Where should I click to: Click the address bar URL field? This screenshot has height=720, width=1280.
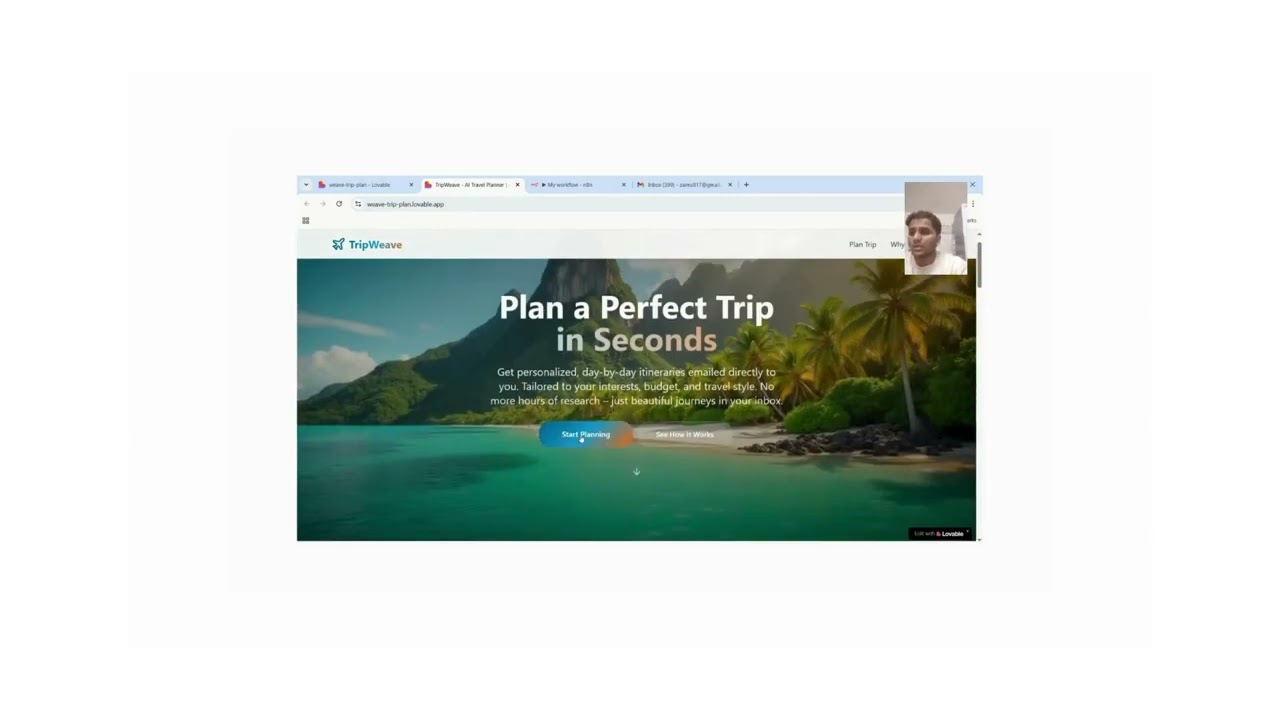pos(630,204)
